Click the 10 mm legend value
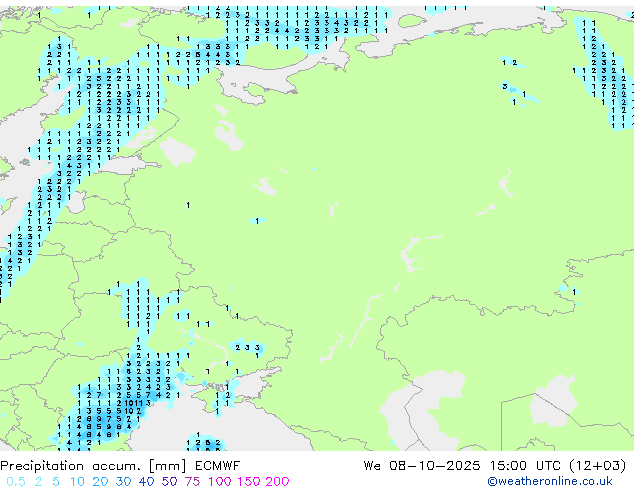The width and height of the screenshot is (634, 490). pyautogui.click(x=77, y=482)
